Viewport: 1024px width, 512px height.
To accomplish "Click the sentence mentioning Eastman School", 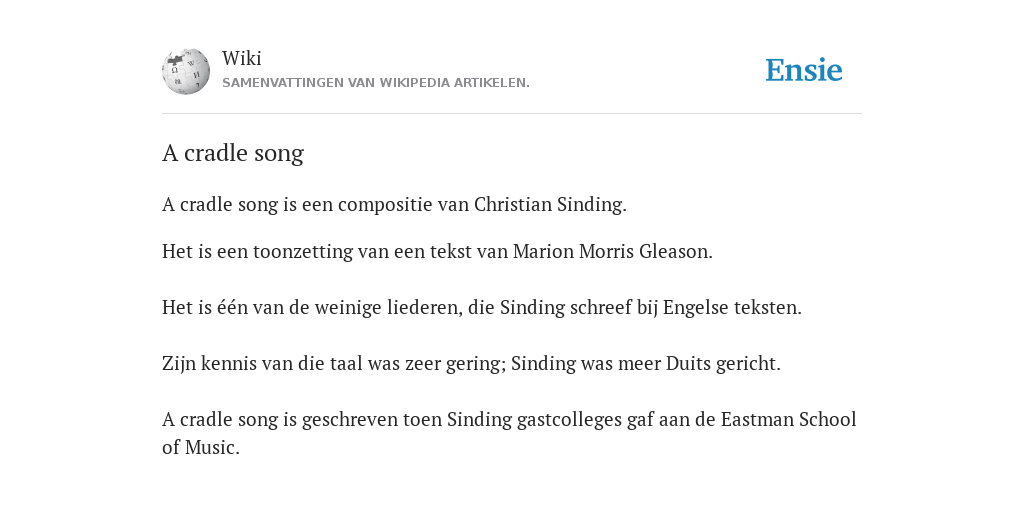I will coord(509,433).
